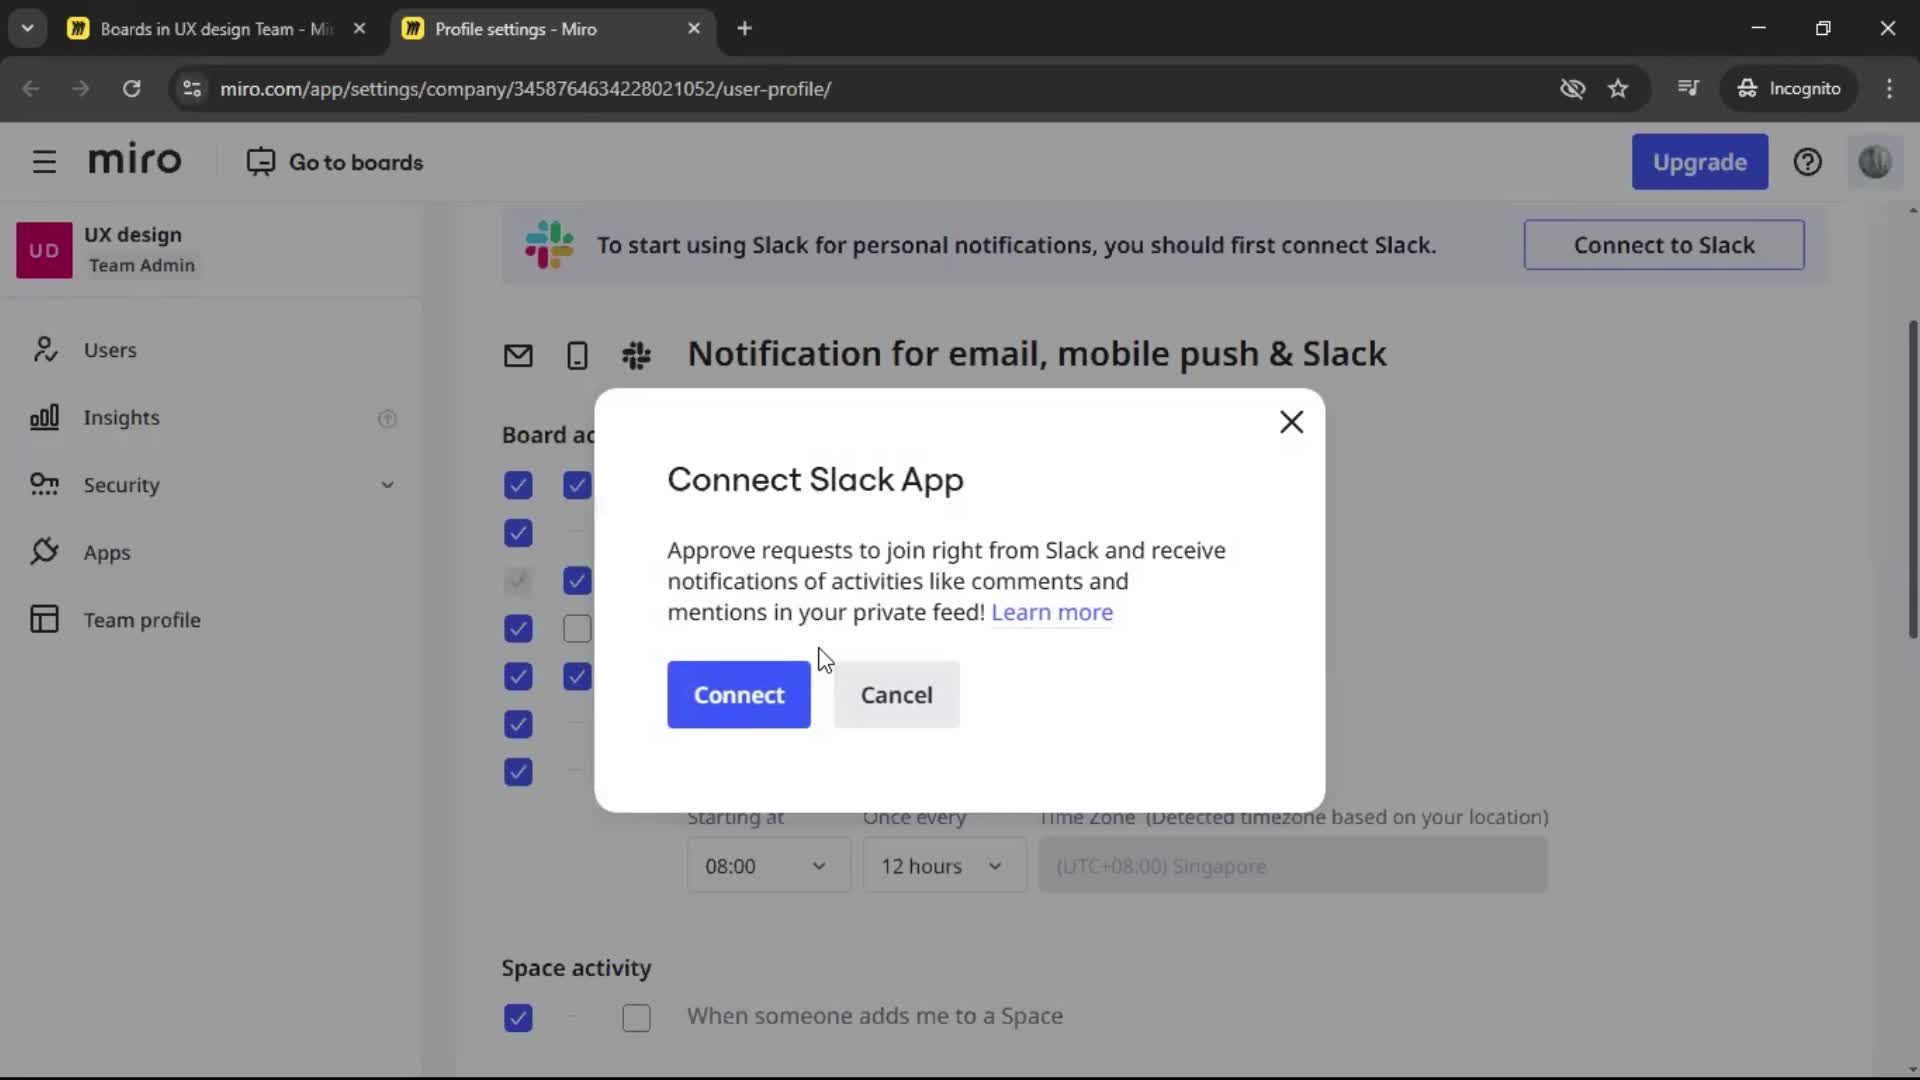Screen dimensions: 1920x1080
Task: Close the Profile settings browser tab
Action: click(x=694, y=29)
